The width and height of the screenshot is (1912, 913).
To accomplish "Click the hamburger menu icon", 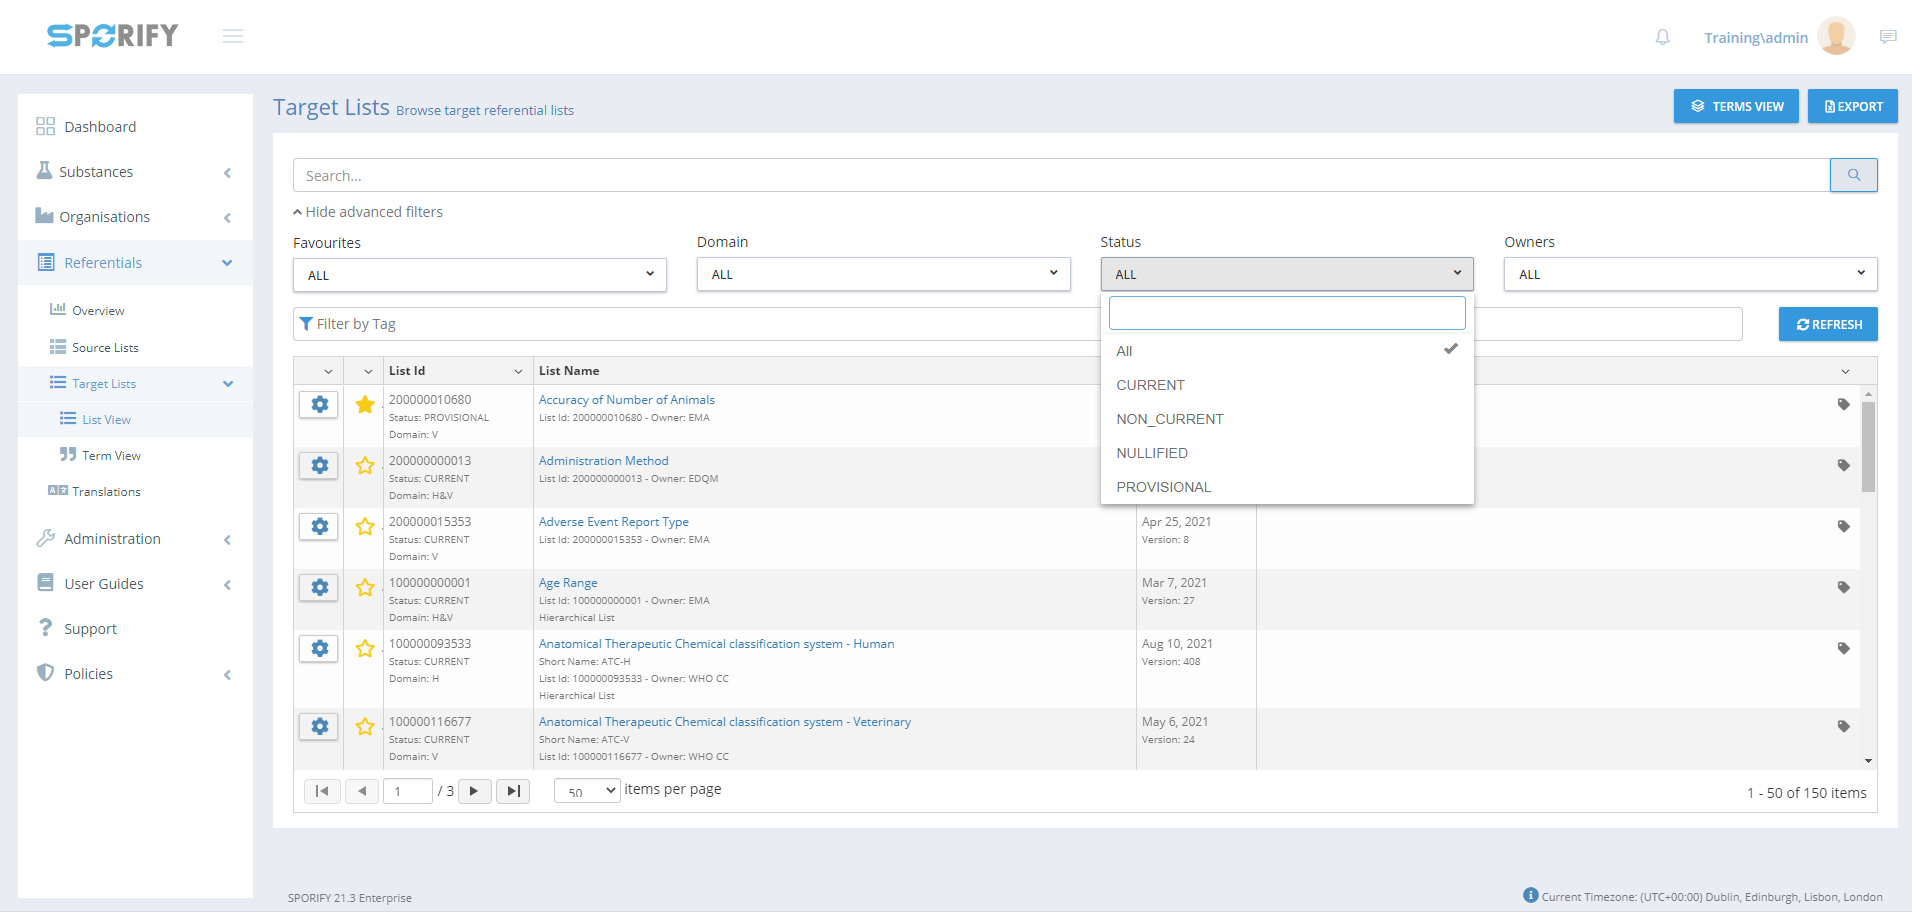I will click(233, 37).
